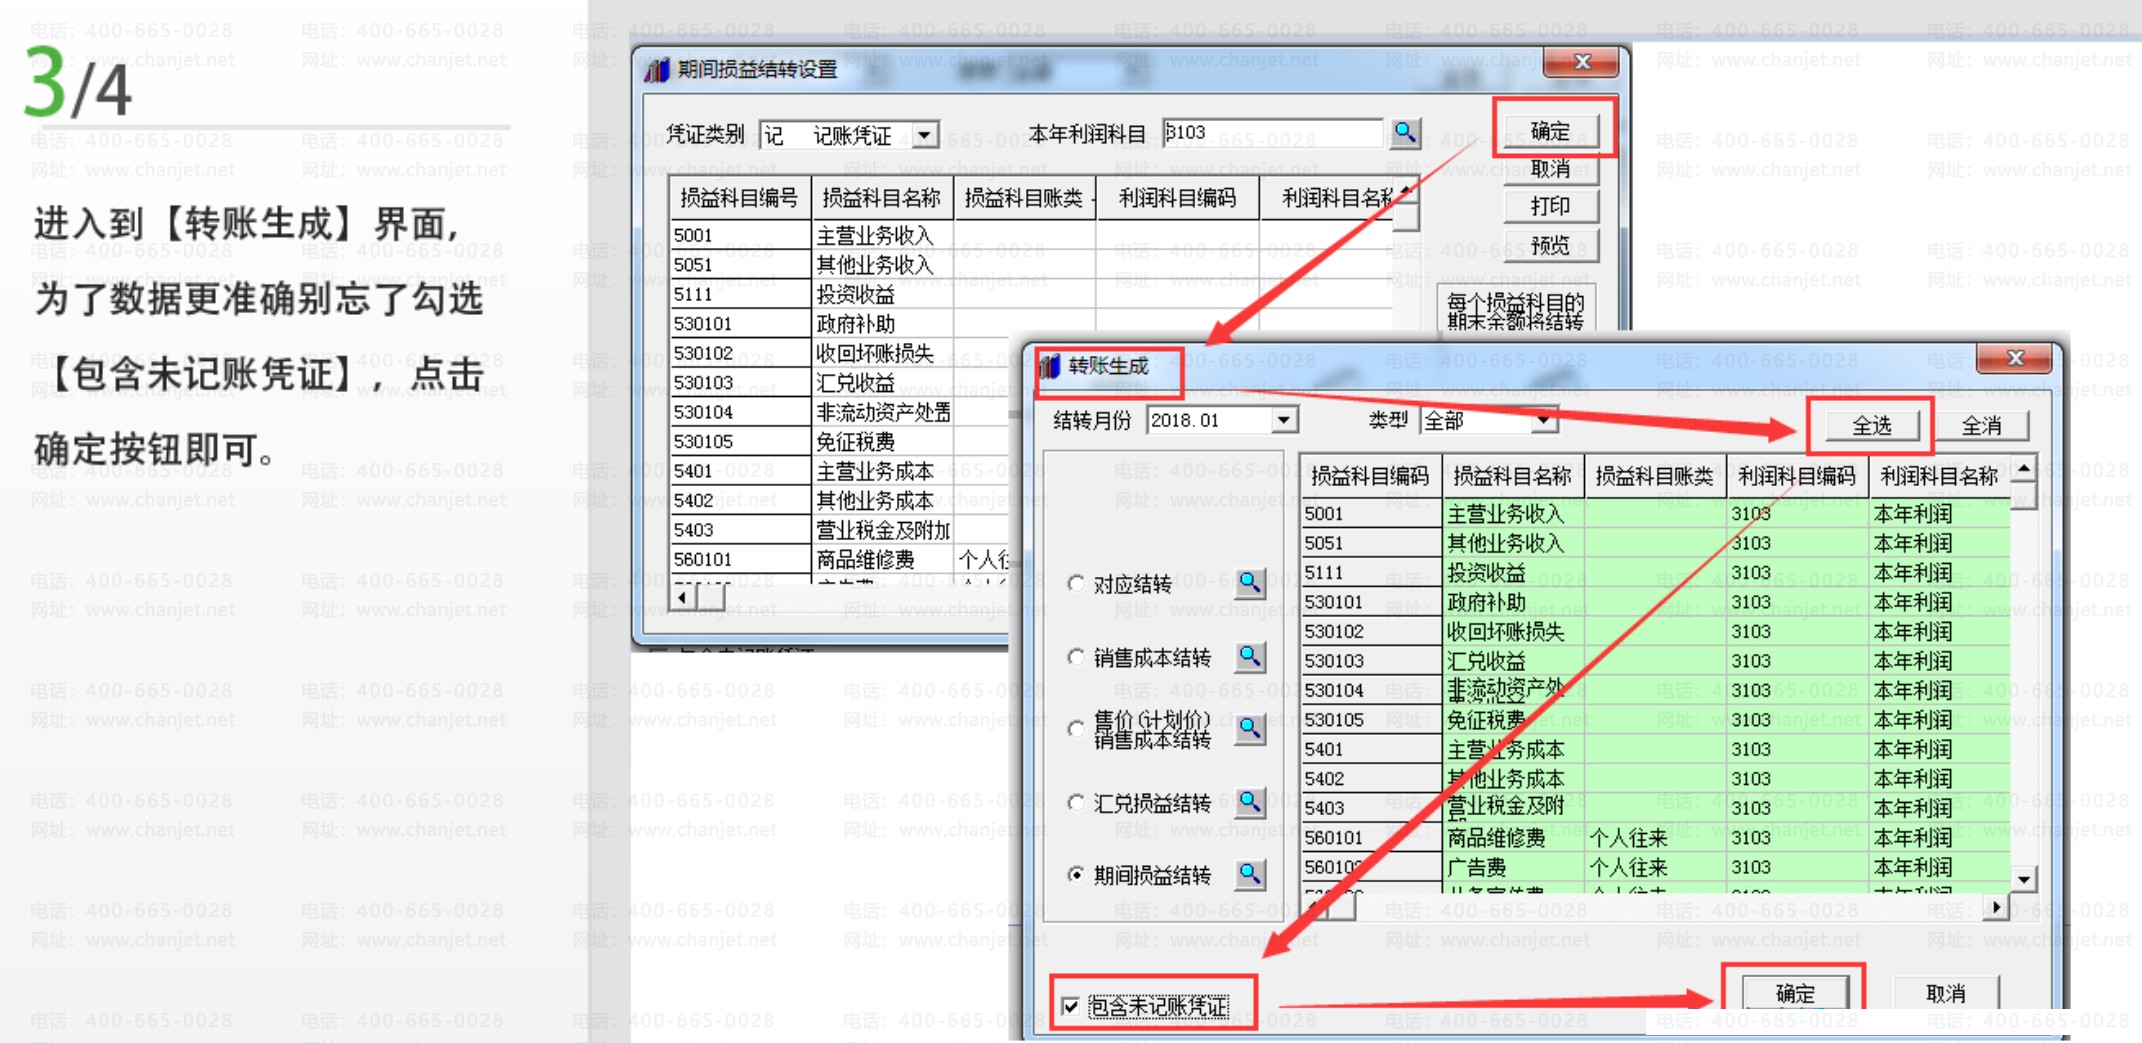Click magnifier icon beside 汇兑损益结转
Image resolution: width=2142 pixels, height=1043 pixels.
pyautogui.click(x=1250, y=802)
